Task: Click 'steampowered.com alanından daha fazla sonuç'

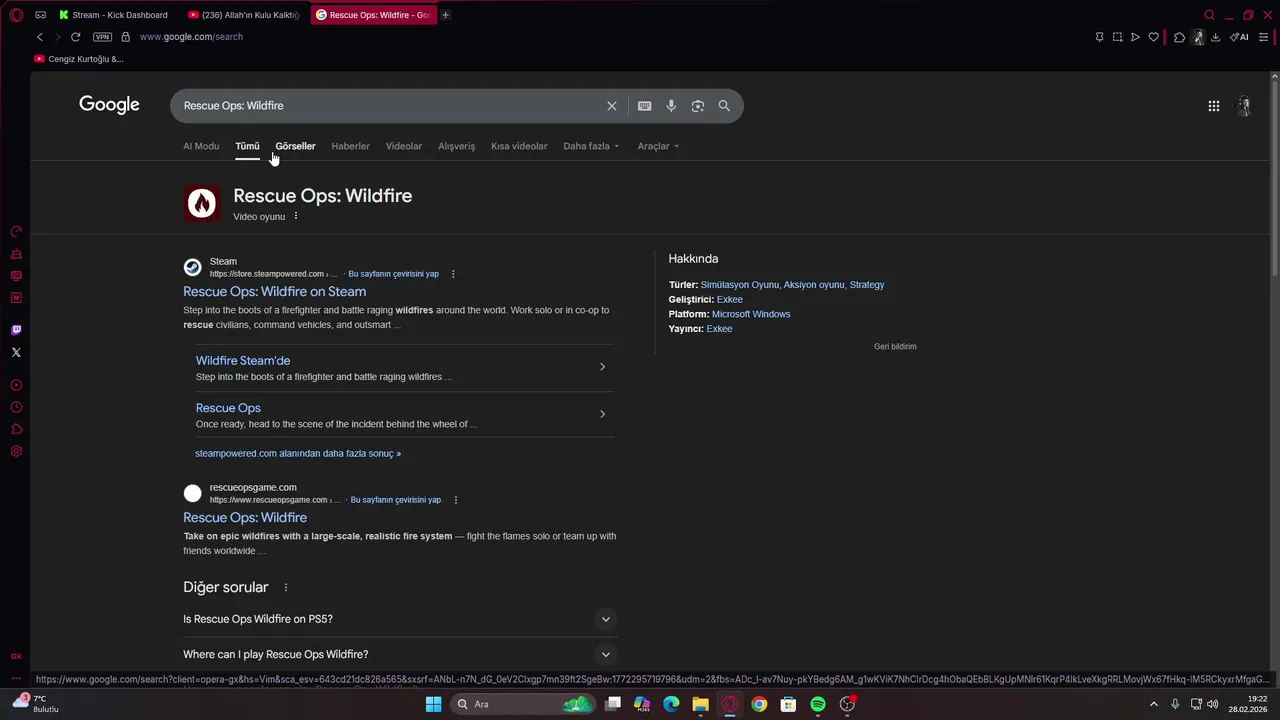Action: (298, 454)
